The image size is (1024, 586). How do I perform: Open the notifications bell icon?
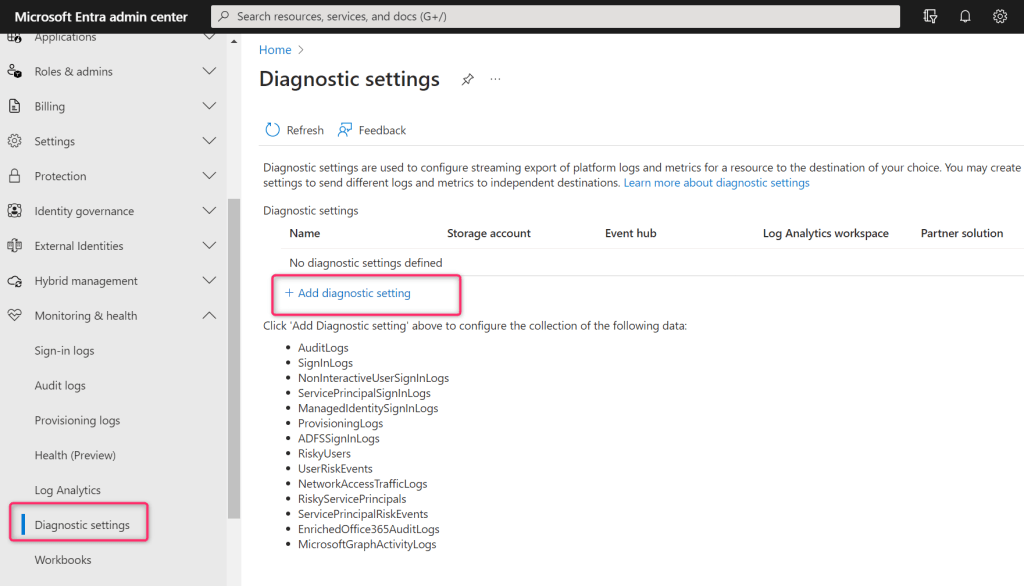(965, 17)
